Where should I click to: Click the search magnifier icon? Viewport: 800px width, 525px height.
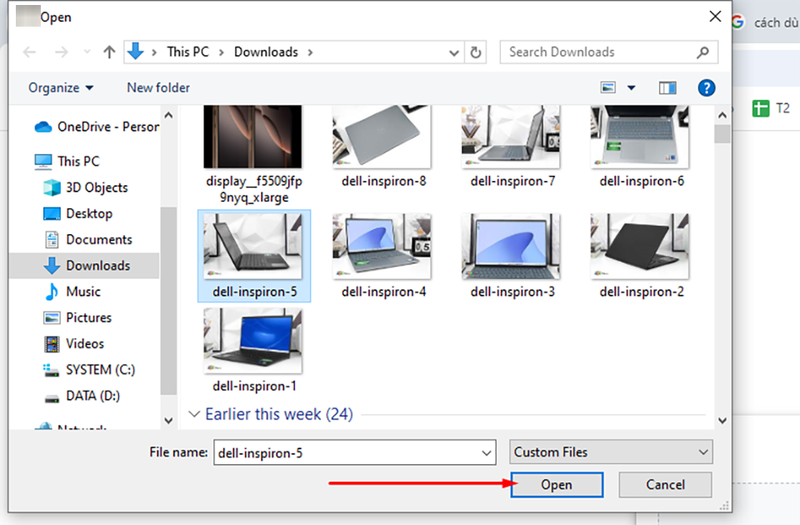[703, 52]
